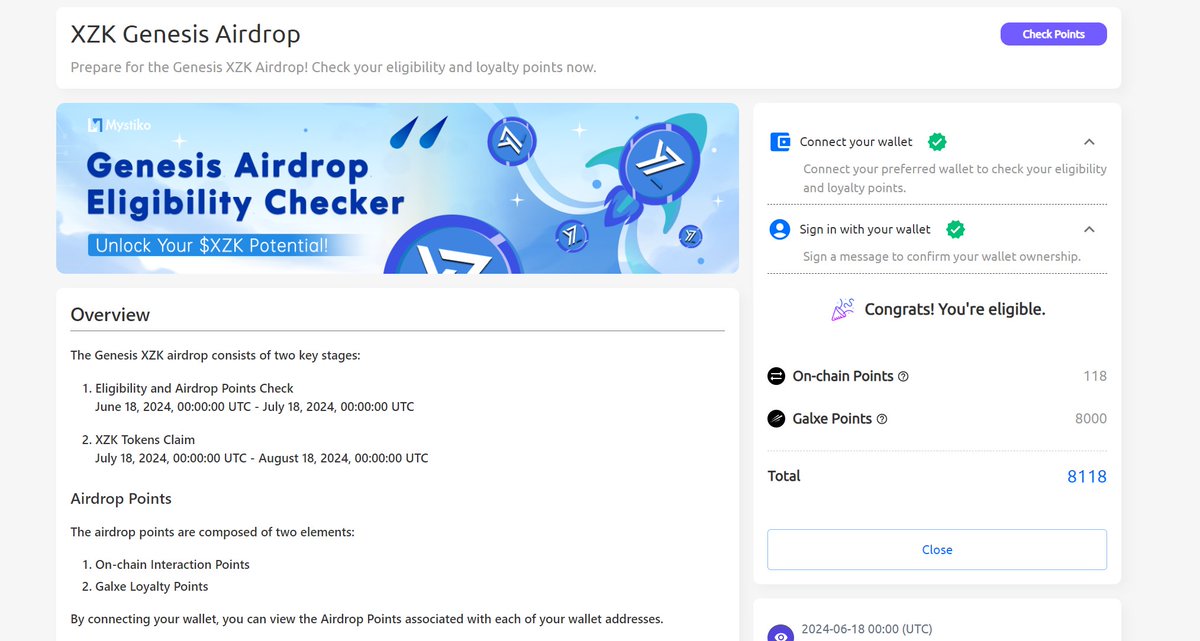Image resolution: width=1200 pixels, height=641 pixels.
Task: Click 'On-chain Interaction Points' list item
Action: pyautogui.click(x=172, y=565)
